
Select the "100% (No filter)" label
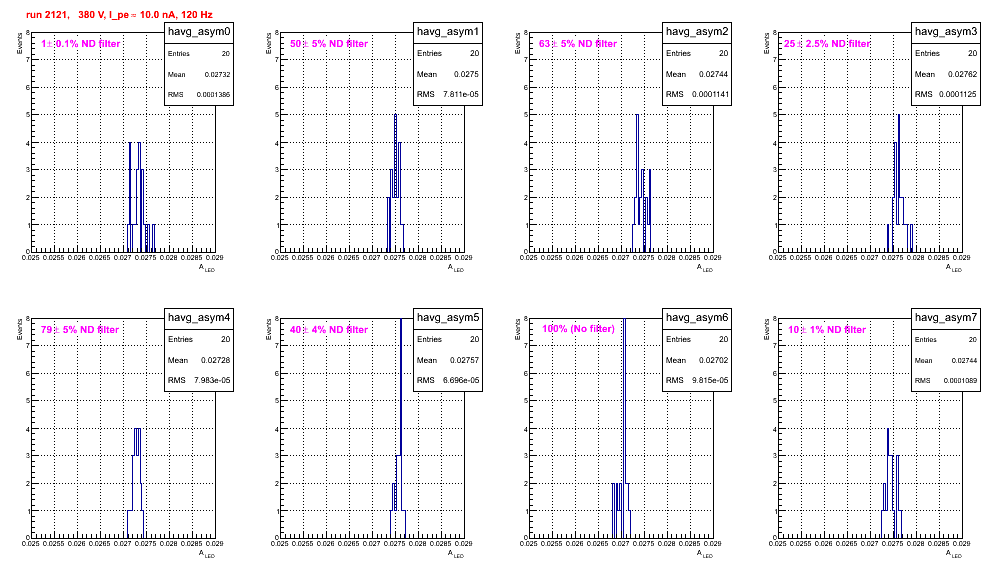point(578,329)
